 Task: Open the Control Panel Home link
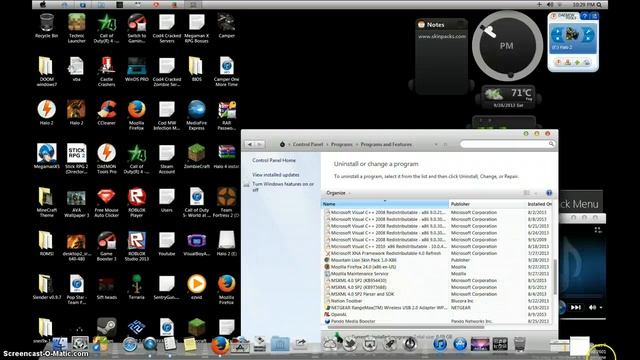274,160
